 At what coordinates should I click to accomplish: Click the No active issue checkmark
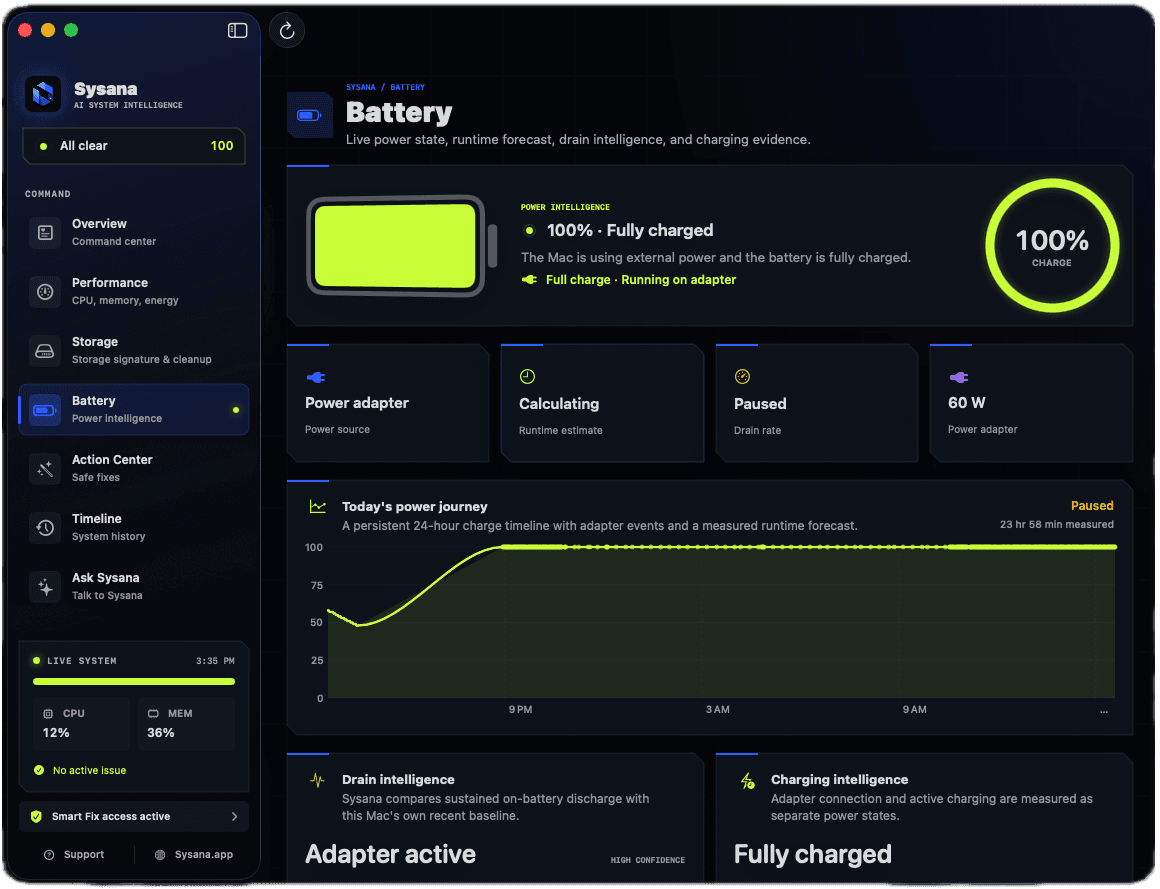click(x=39, y=771)
